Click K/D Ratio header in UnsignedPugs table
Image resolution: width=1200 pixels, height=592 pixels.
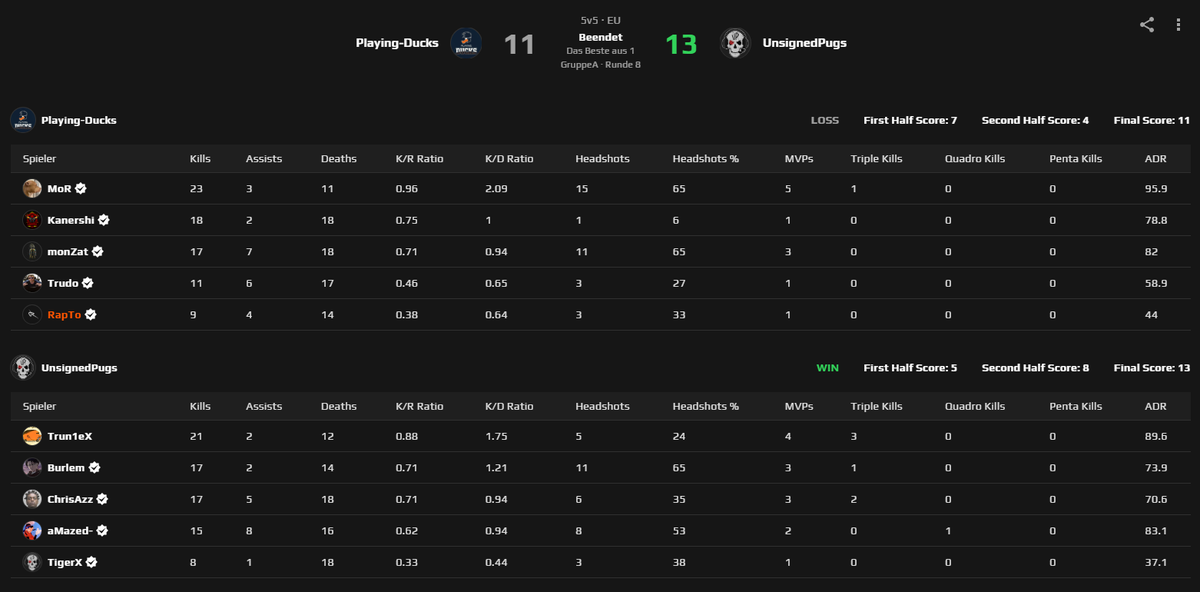509,406
